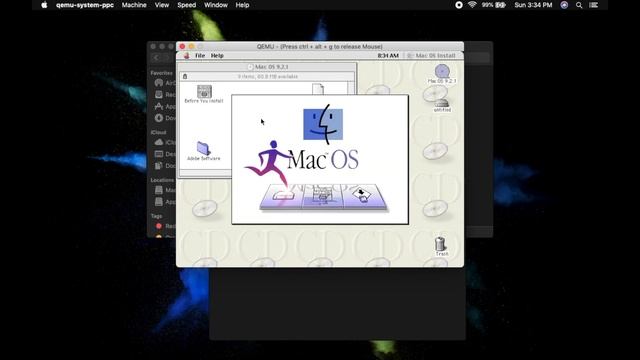Click the Mac OS 9.2.1 window title bar

[x=267, y=67]
